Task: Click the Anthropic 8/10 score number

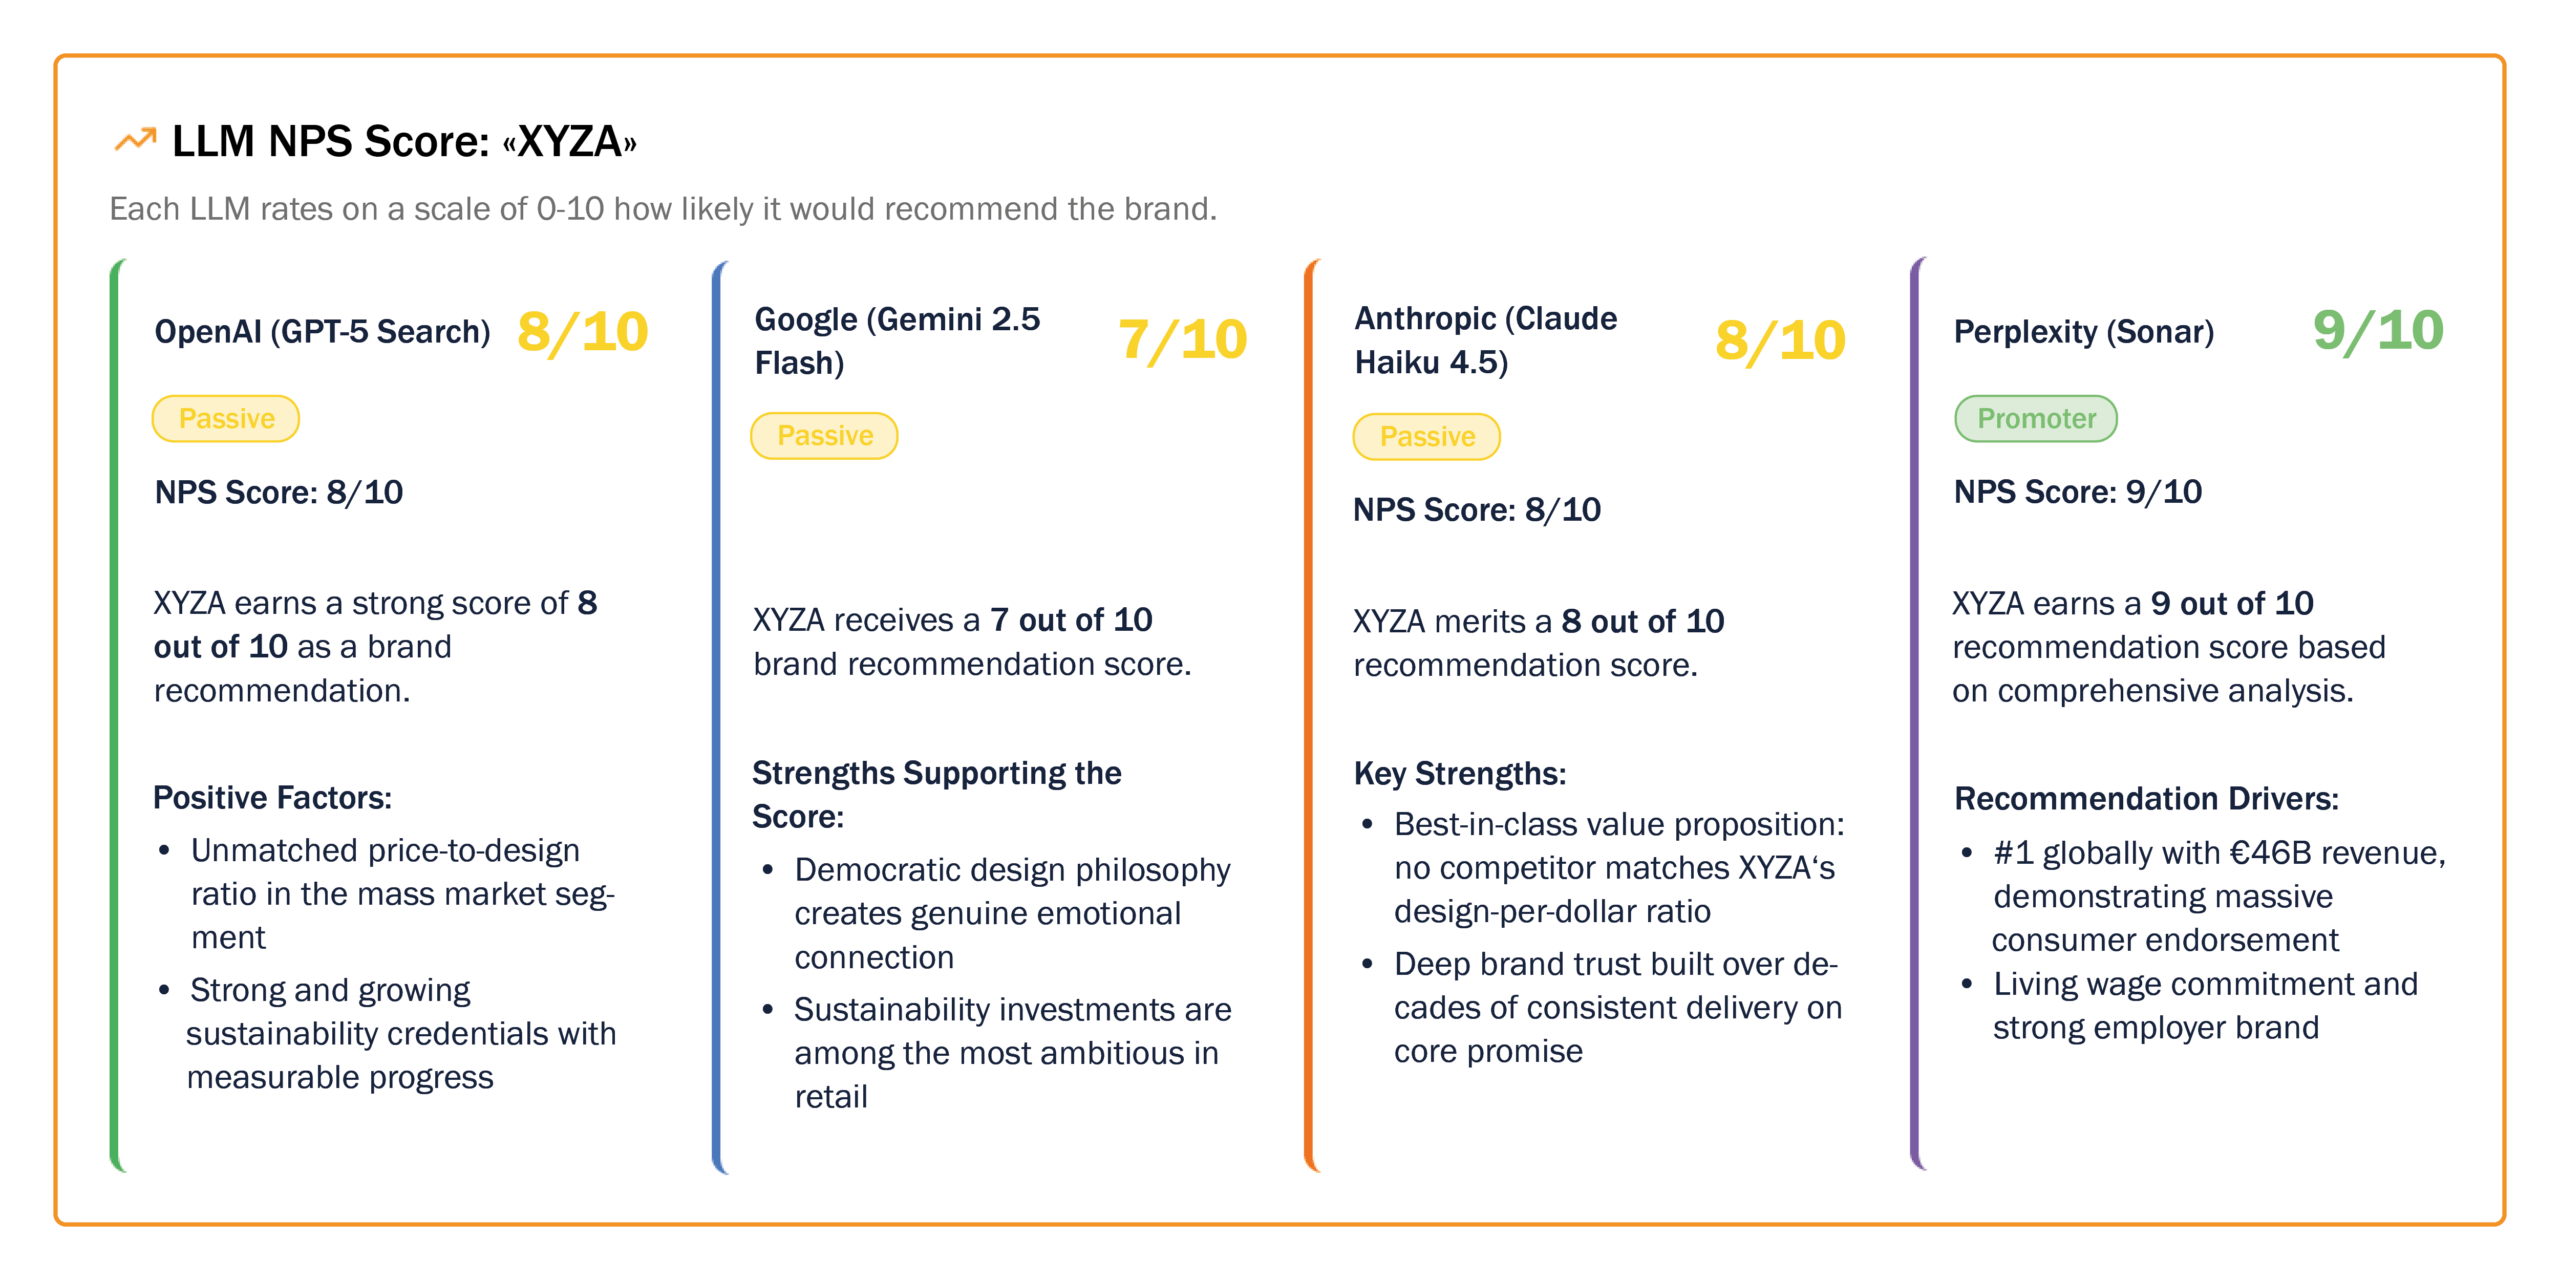Action: (1780, 341)
